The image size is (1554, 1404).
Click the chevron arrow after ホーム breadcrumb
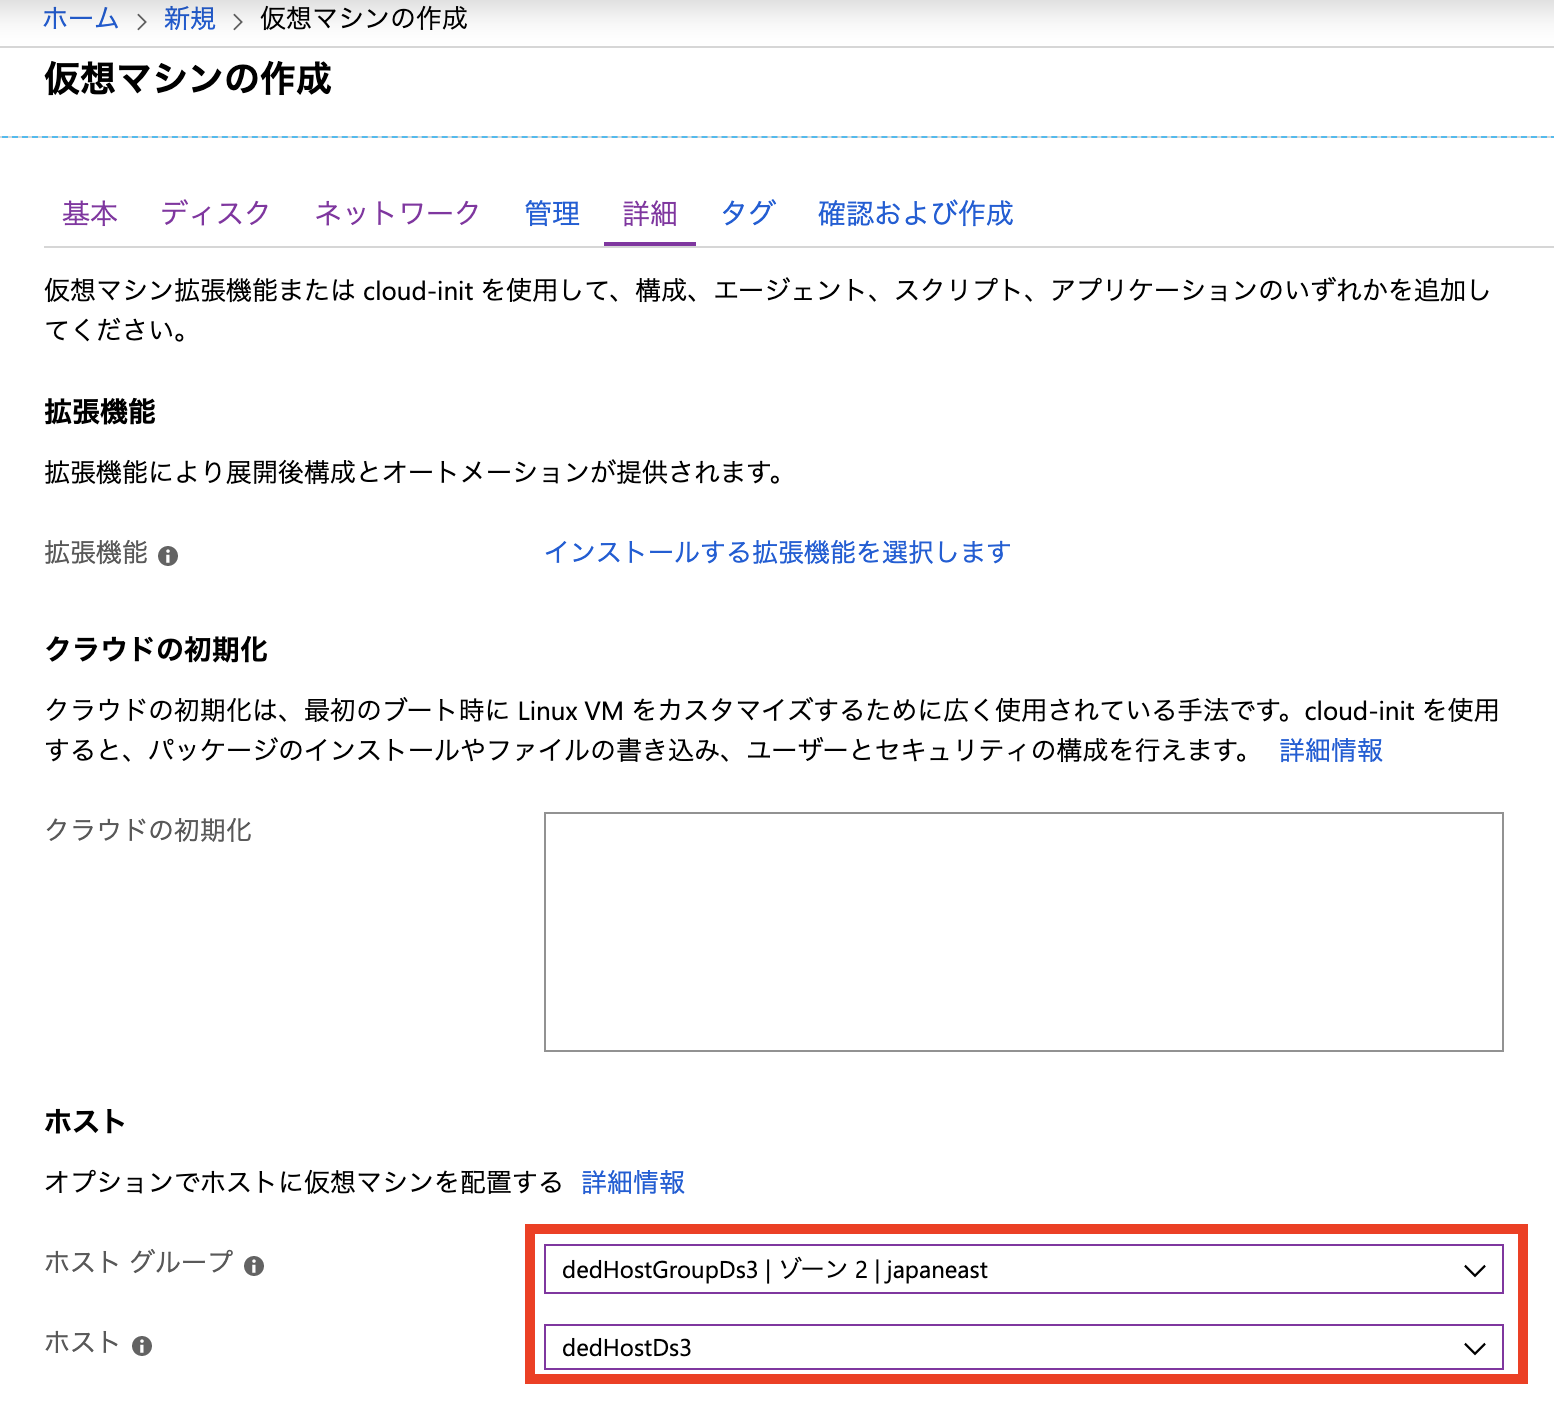[x=141, y=21]
